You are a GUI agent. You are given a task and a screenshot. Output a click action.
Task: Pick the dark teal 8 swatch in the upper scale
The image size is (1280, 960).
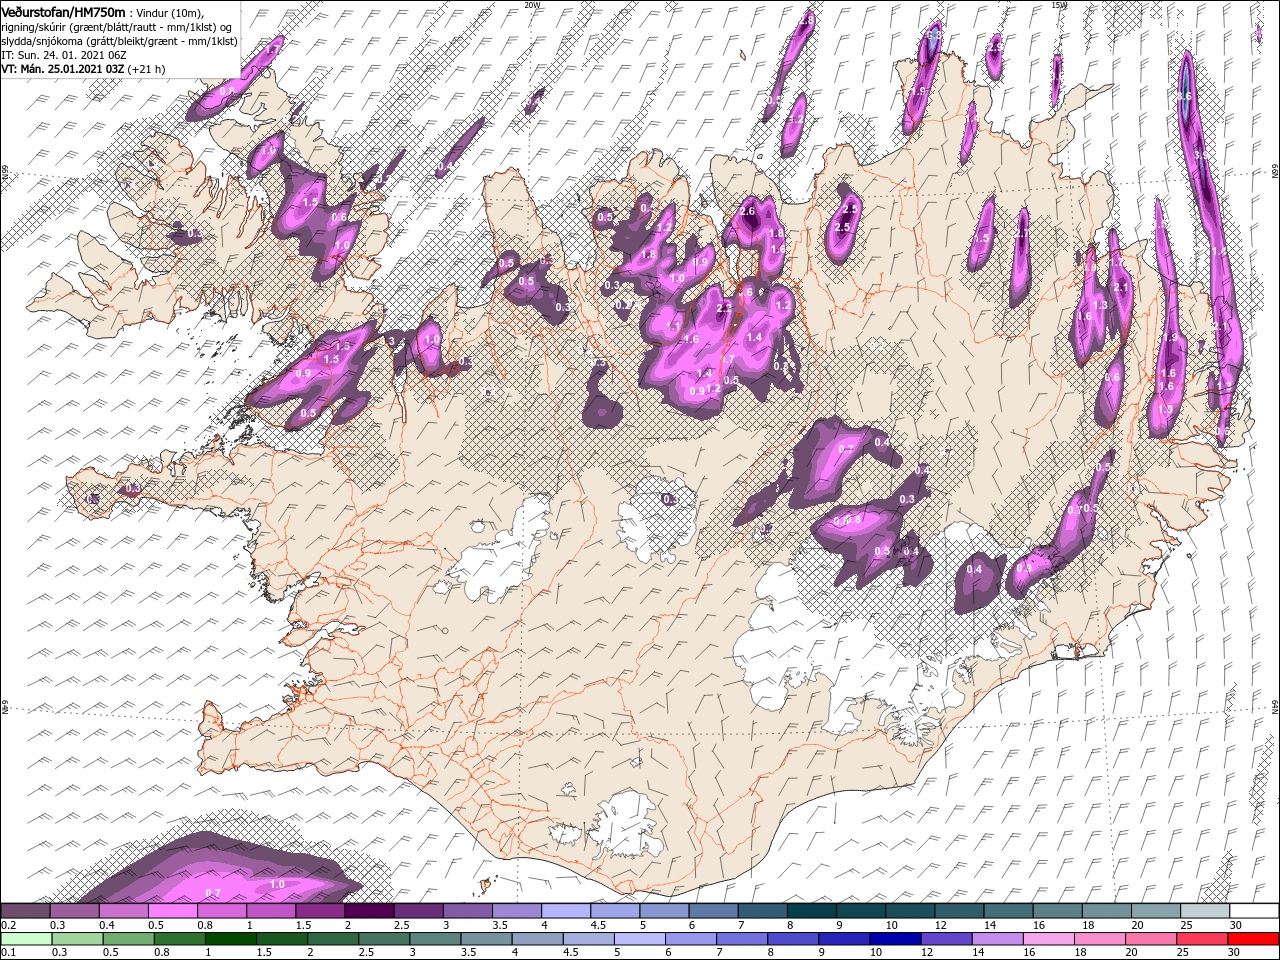coord(810,911)
